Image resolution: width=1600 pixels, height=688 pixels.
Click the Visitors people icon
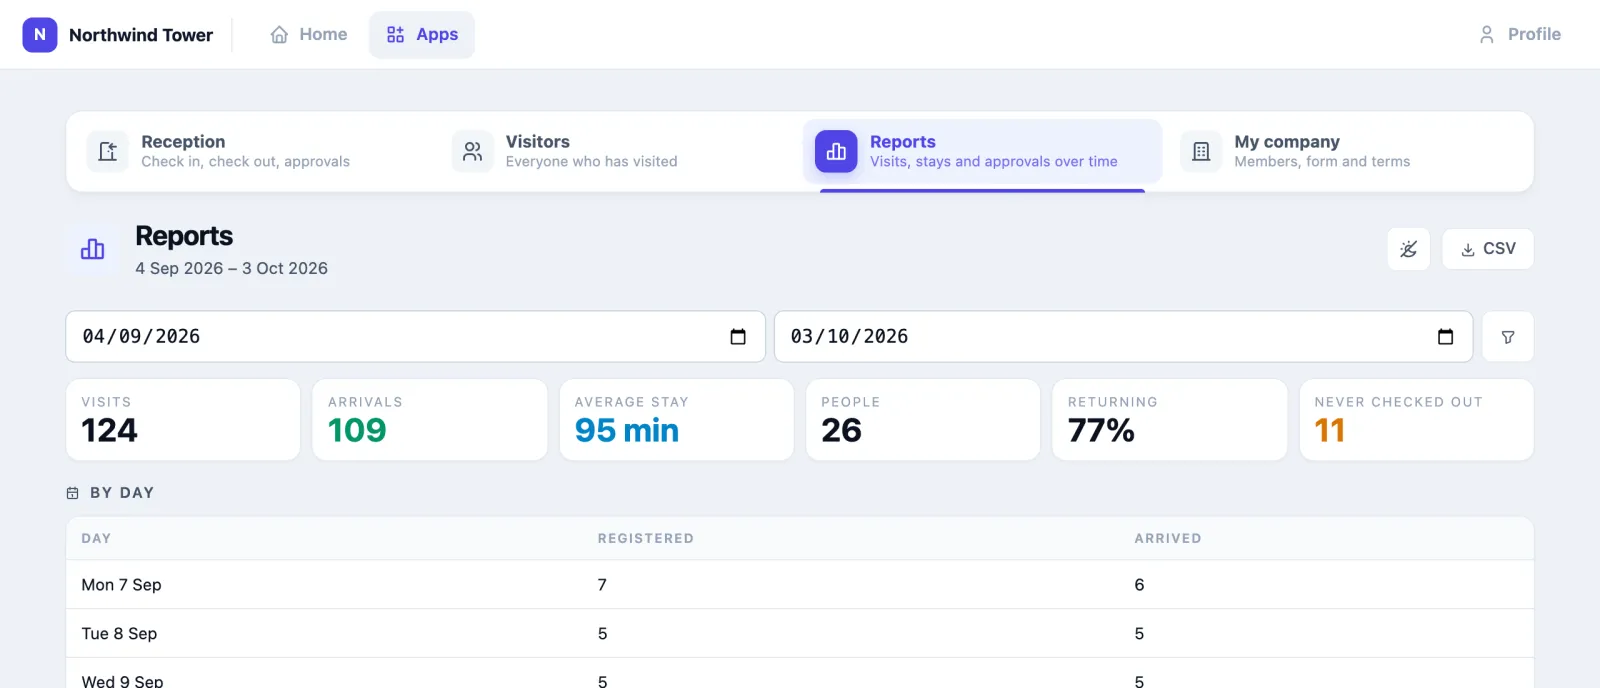tap(472, 152)
